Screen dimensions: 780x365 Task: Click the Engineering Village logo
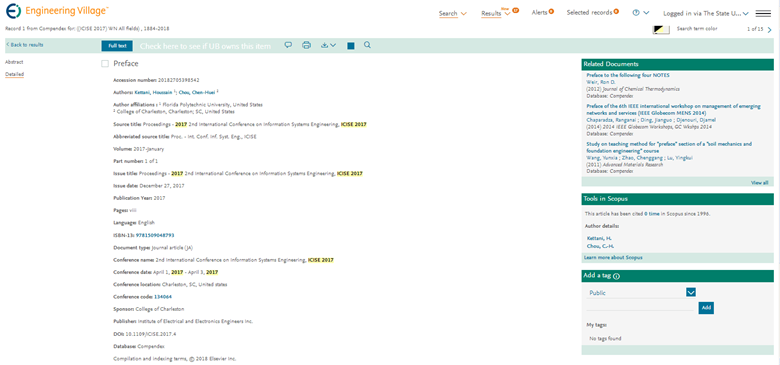[57, 10]
